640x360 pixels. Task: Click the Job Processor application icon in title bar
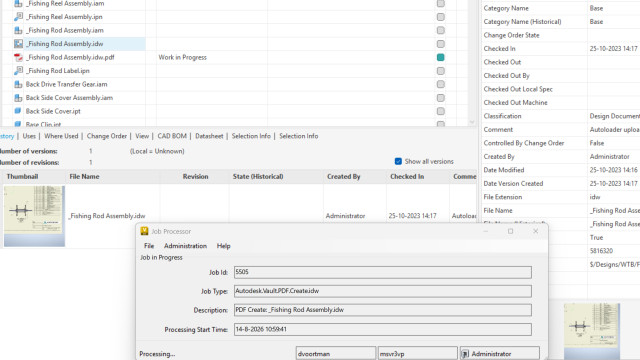[x=144, y=231]
